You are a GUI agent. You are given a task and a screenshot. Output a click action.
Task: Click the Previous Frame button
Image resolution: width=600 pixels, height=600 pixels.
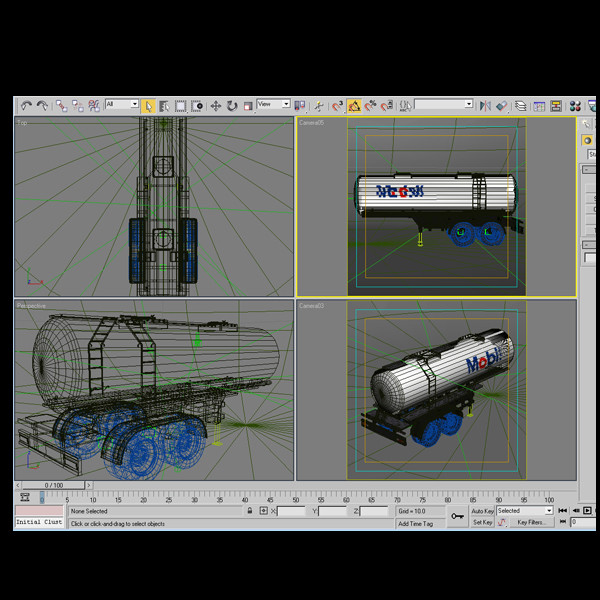click(576, 510)
